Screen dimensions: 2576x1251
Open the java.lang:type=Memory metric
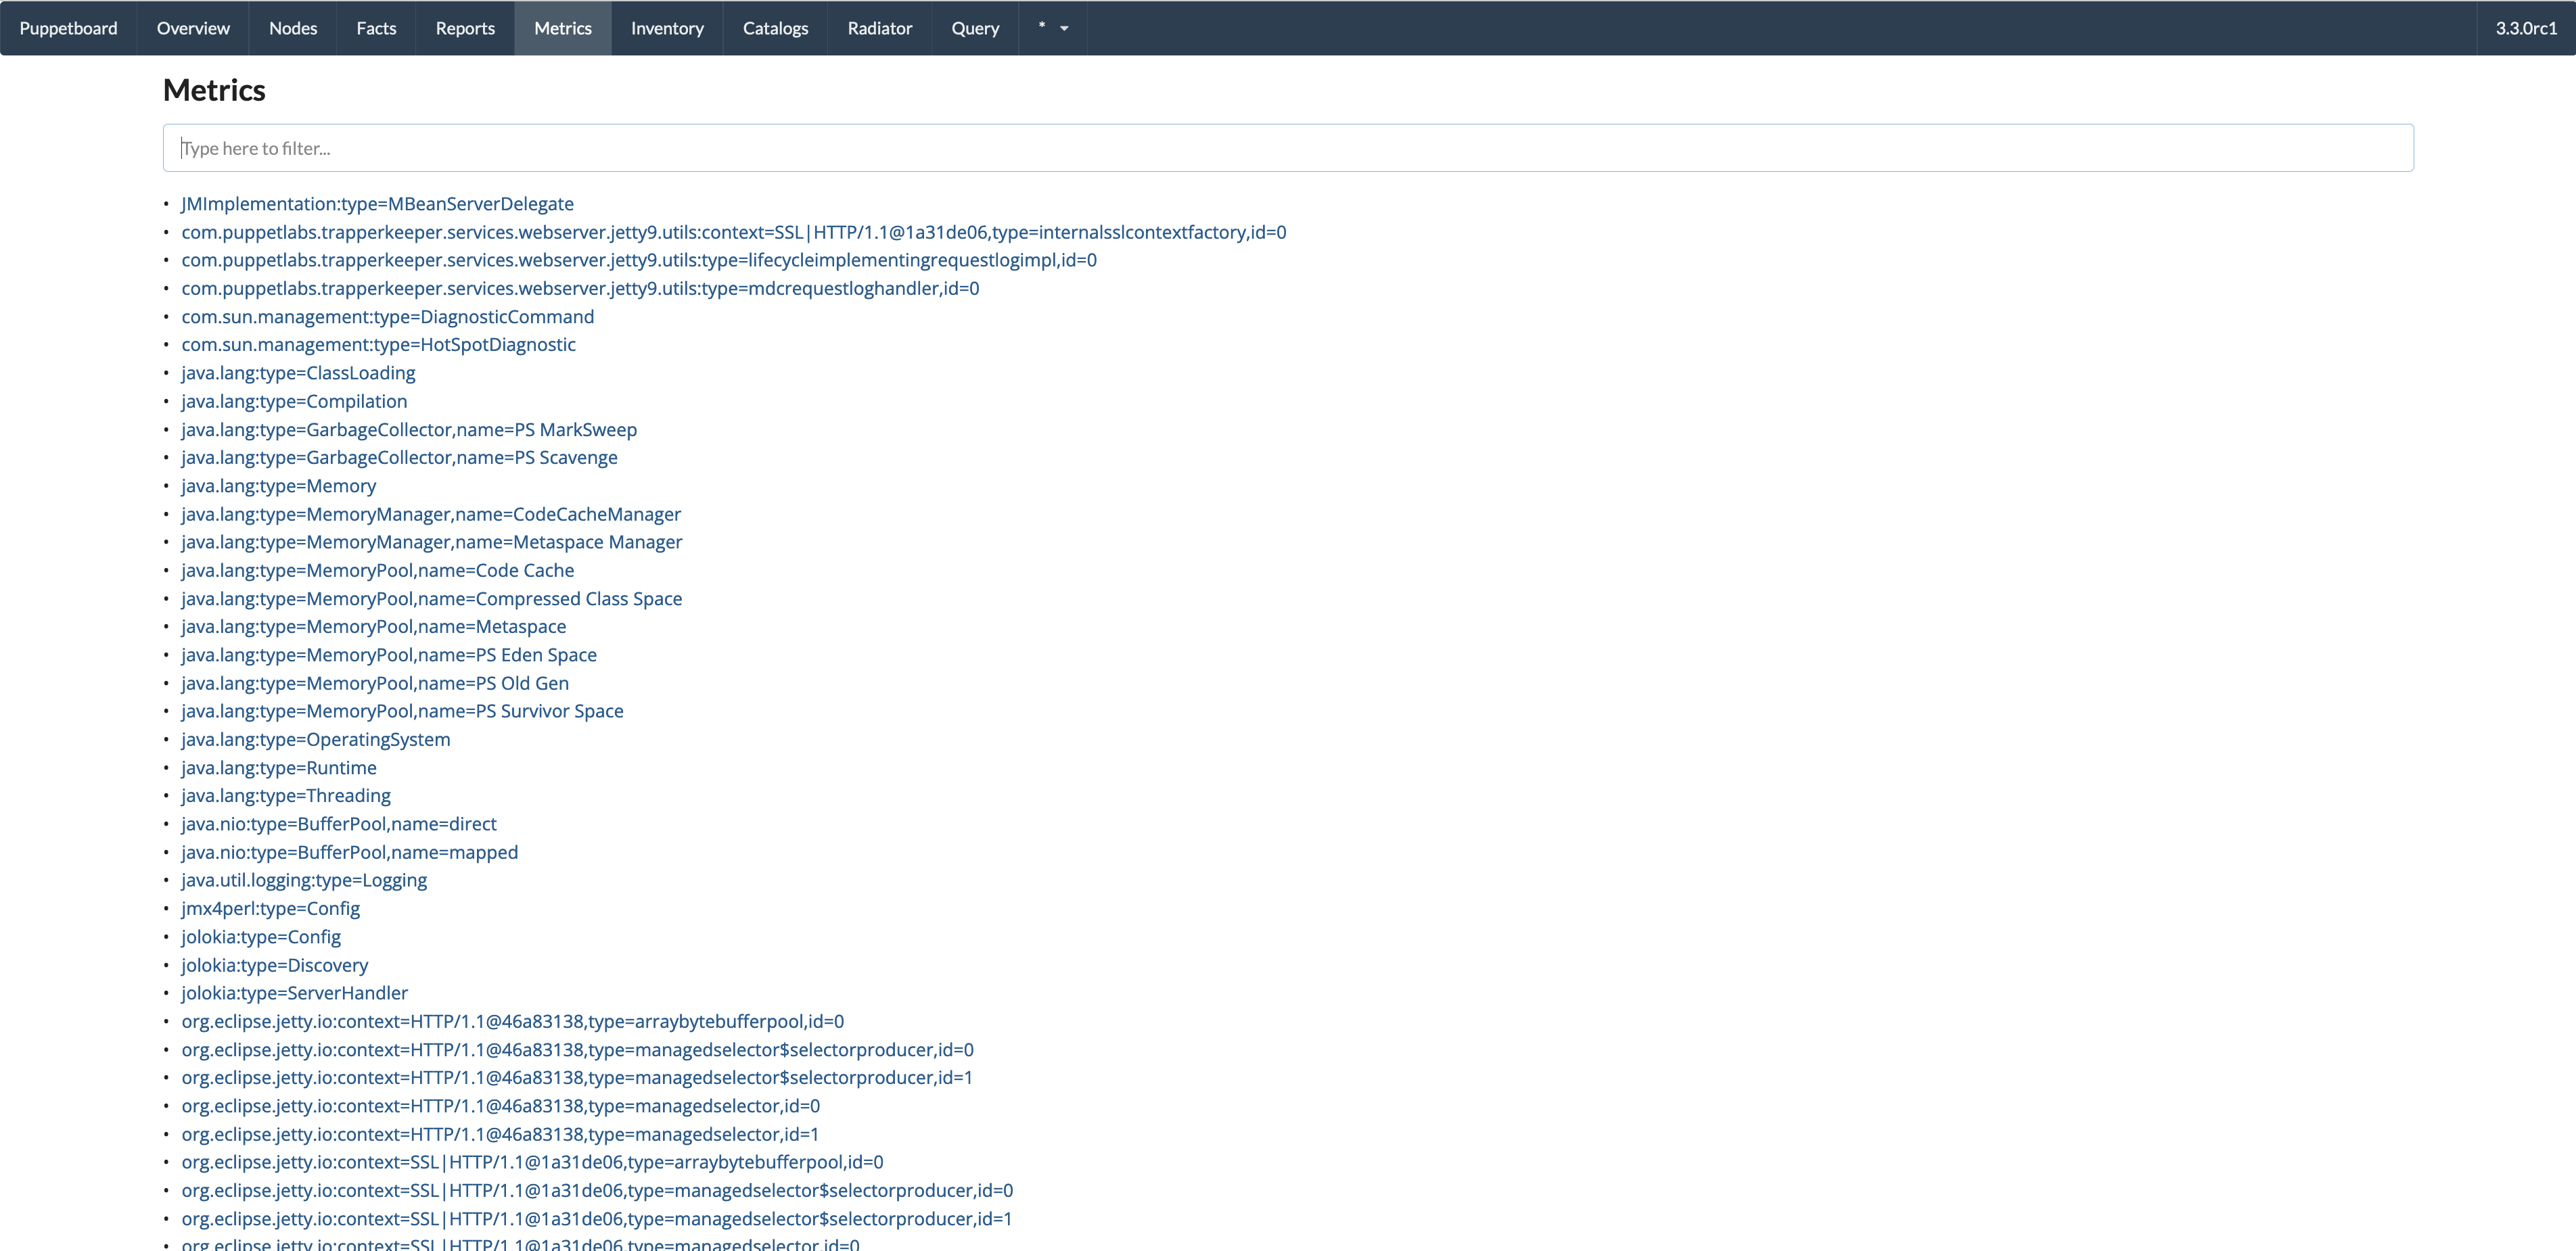coord(278,486)
